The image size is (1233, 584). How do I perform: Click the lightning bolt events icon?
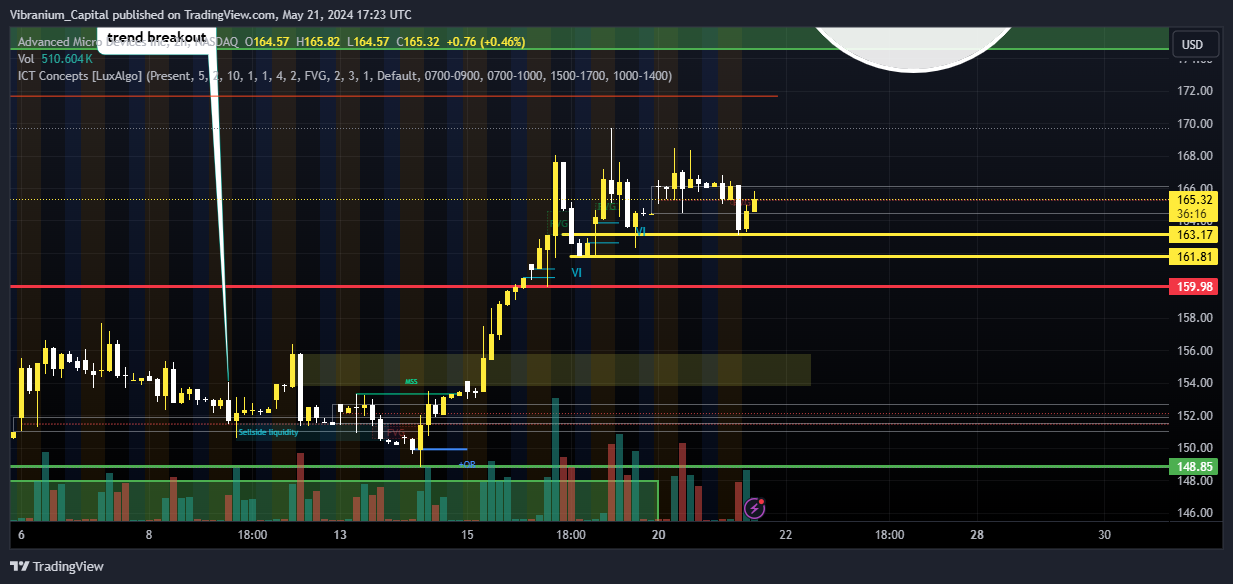(x=755, y=509)
